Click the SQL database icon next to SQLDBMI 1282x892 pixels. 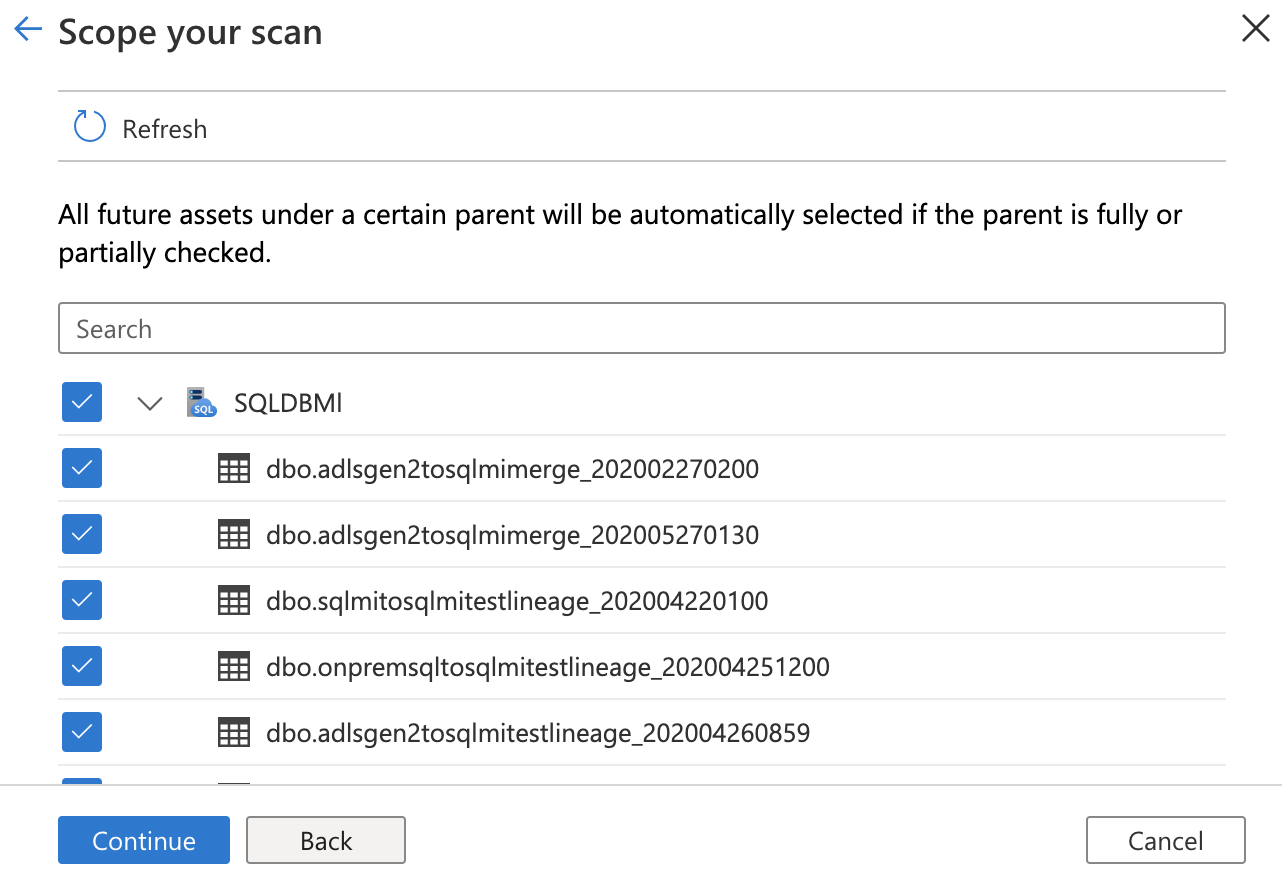(200, 403)
